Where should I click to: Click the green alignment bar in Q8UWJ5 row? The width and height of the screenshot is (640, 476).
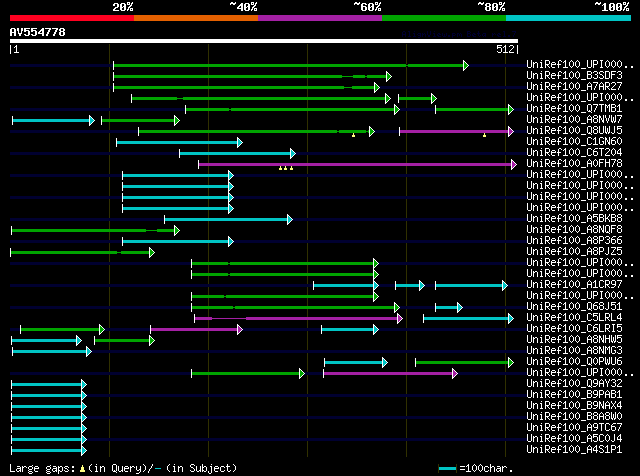pyautogui.click(x=256, y=131)
